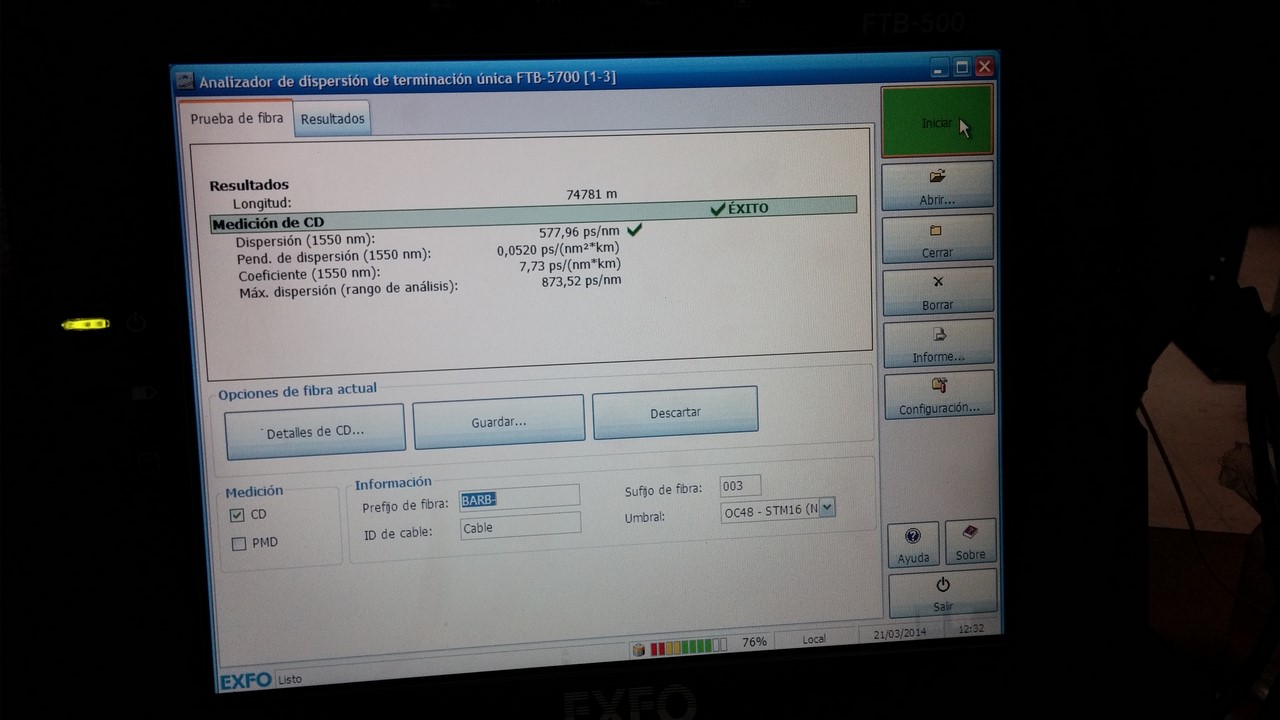Enable the PMD measurement checkbox
Image resolution: width=1280 pixels, height=720 pixels.
239,544
